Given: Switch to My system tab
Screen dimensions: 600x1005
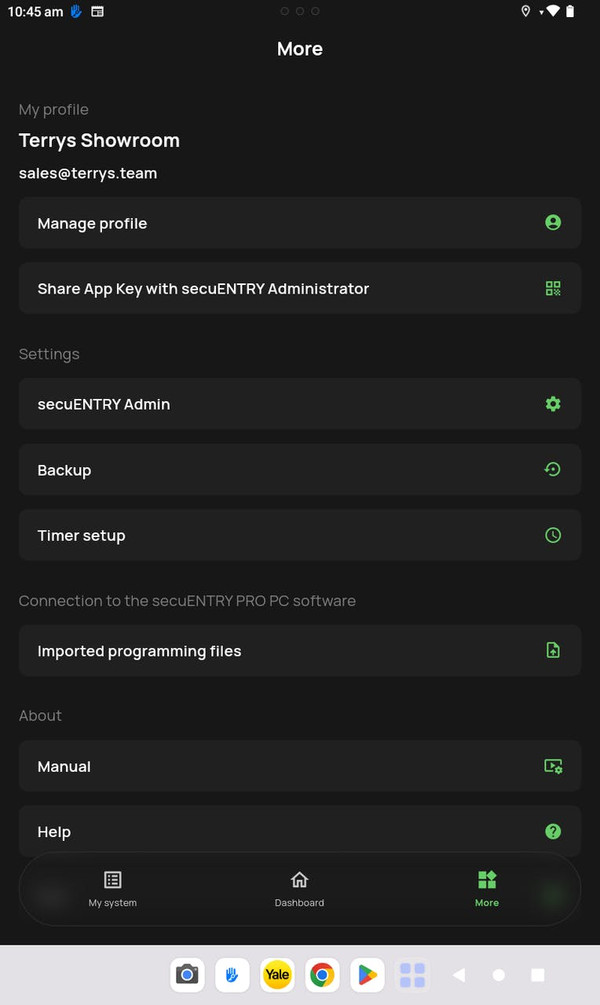Looking at the screenshot, I should [x=113, y=889].
